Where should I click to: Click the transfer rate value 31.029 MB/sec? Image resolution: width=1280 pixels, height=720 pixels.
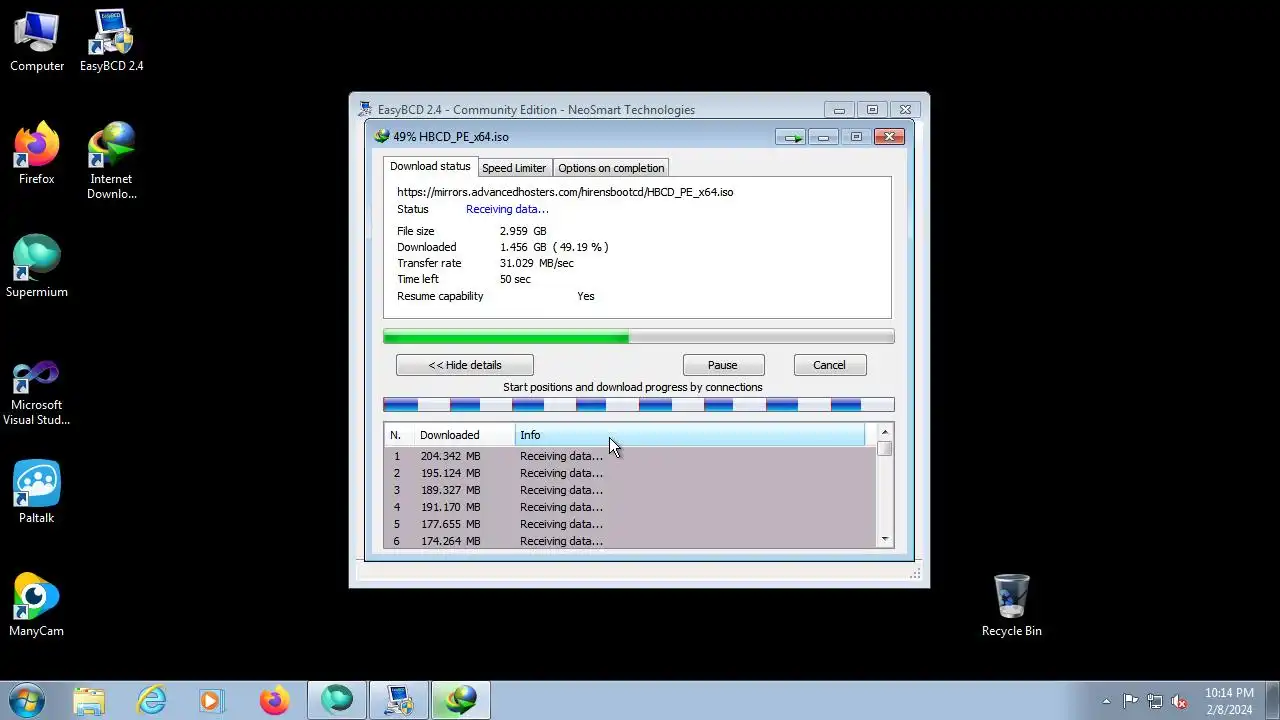click(x=537, y=263)
